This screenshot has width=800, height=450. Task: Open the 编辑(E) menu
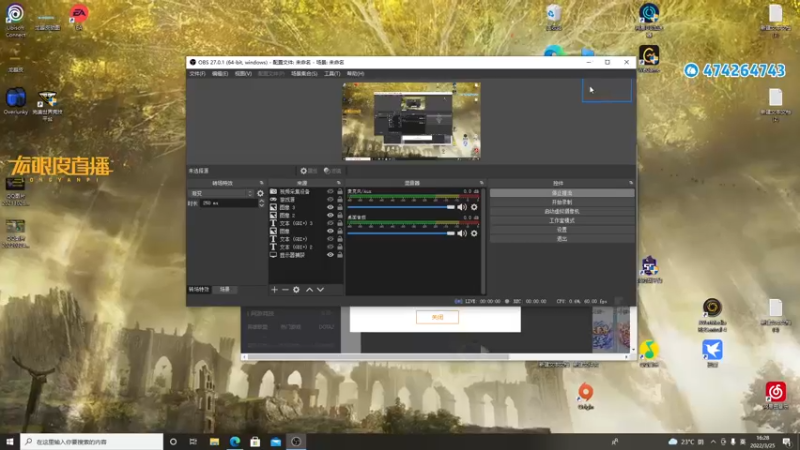220,73
